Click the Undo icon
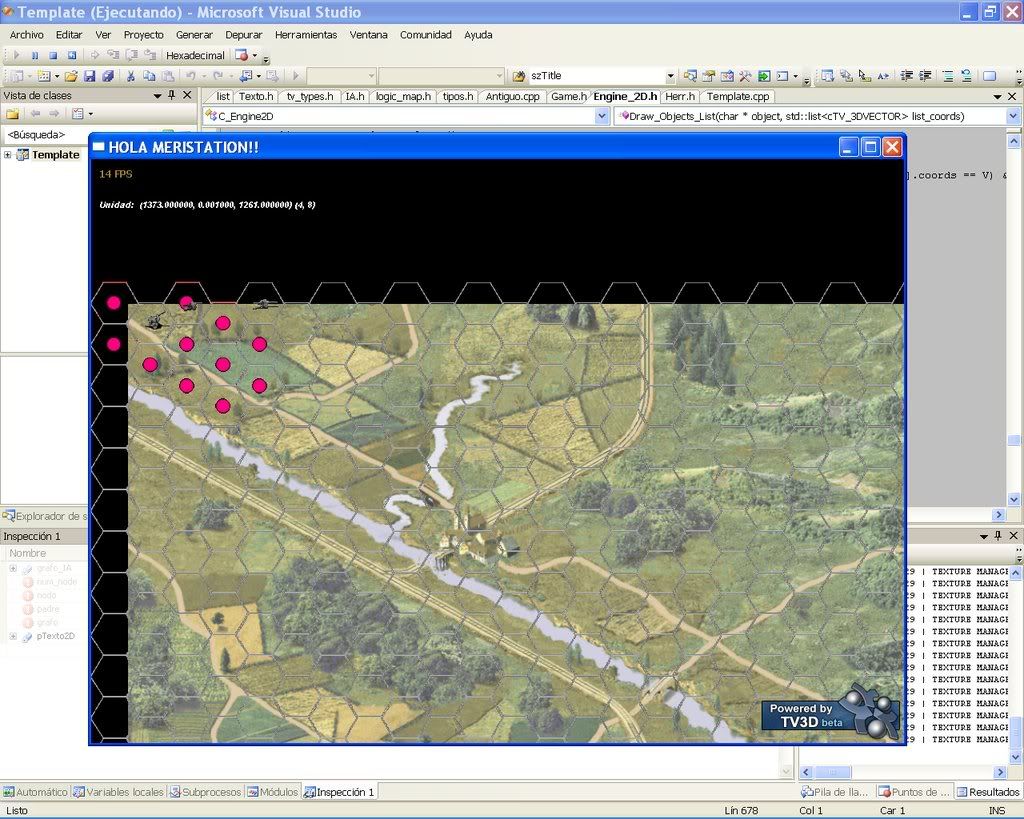The height and width of the screenshot is (819, 1024). [x=190, y=76]
